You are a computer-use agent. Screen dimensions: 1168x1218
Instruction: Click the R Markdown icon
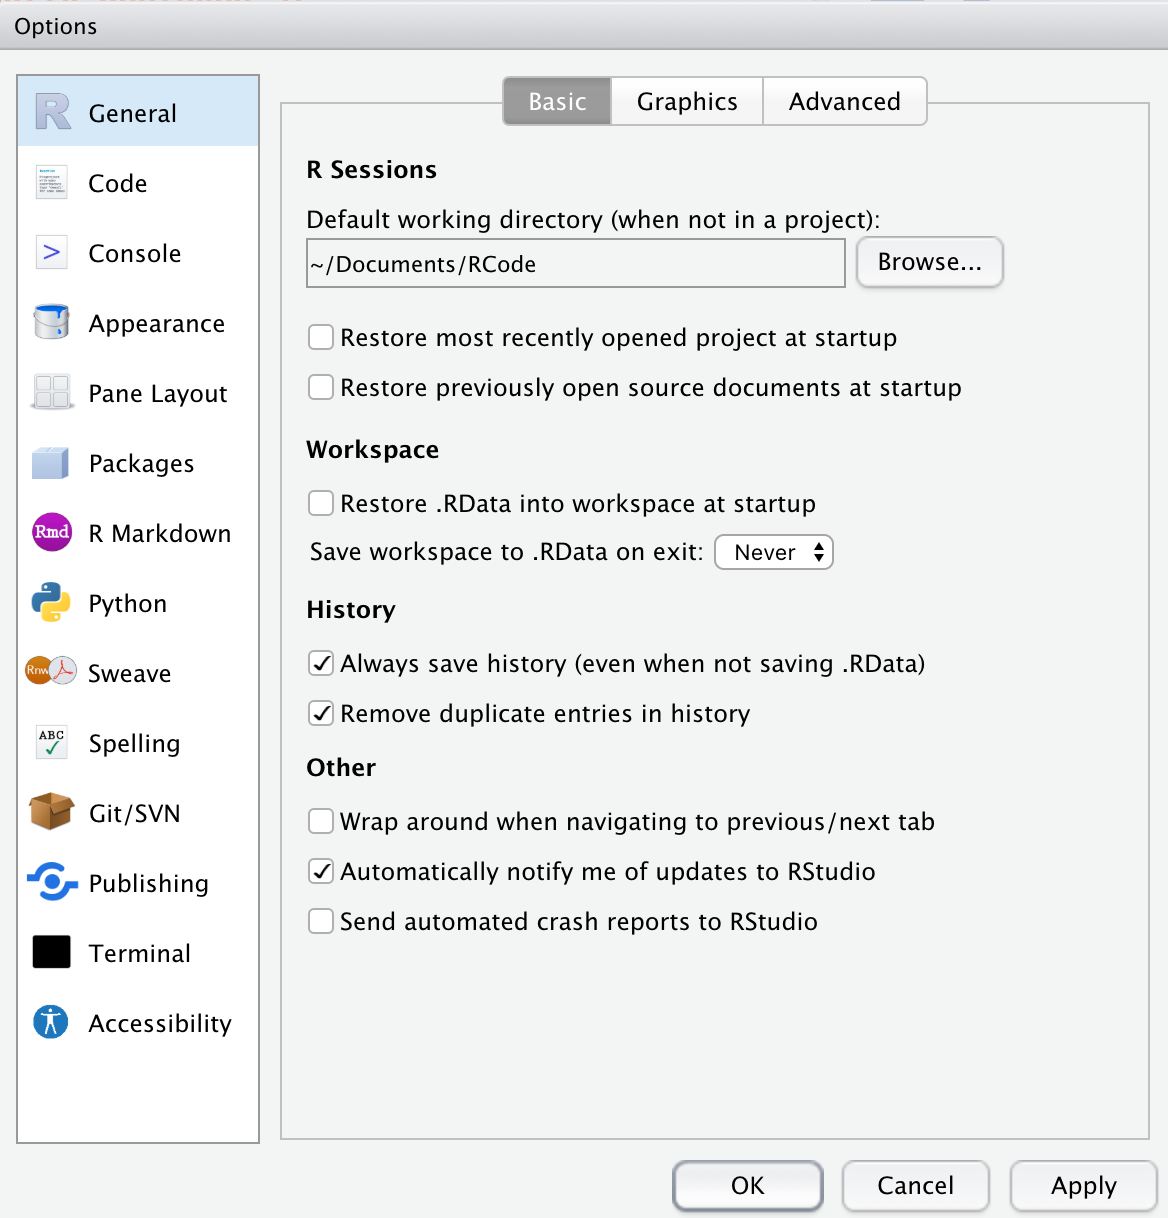(x=51, y=533)
